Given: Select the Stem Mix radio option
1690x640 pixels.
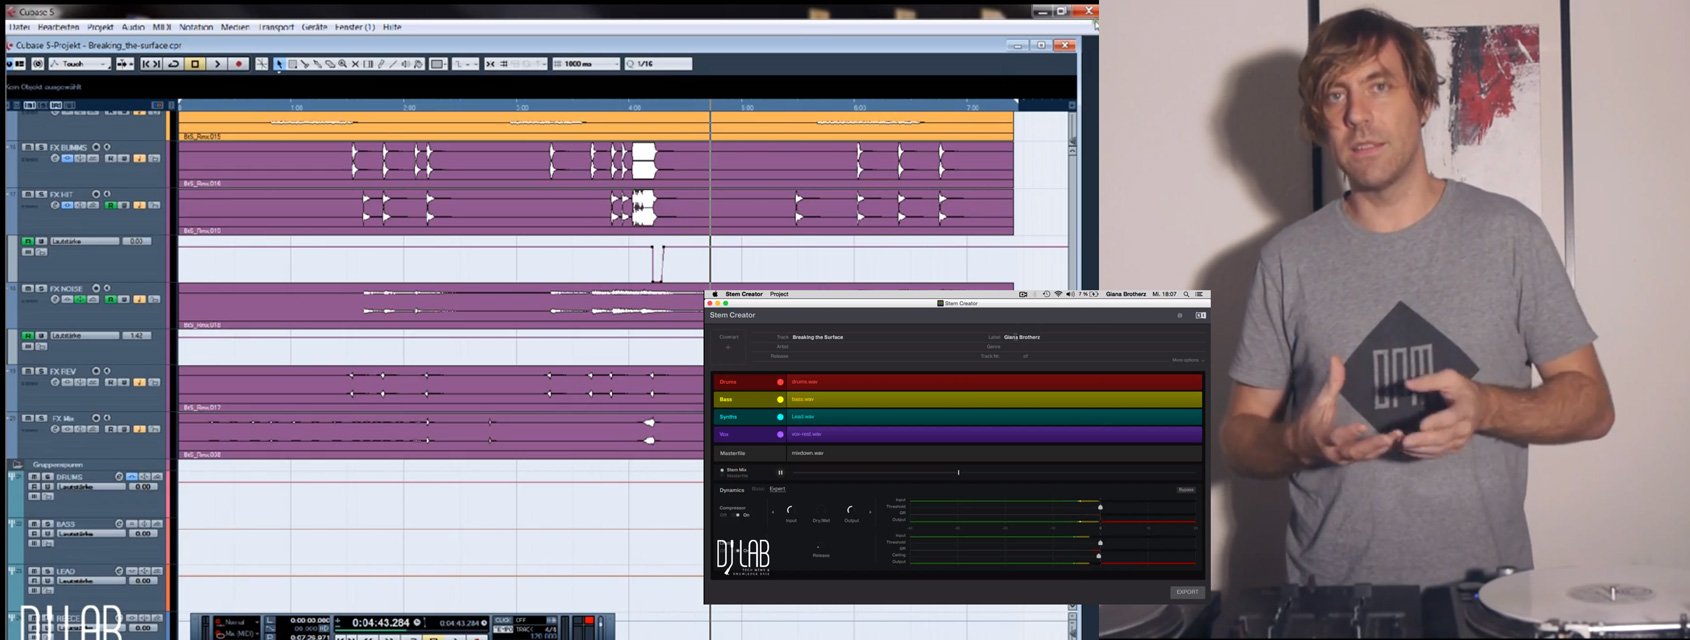Looking at the screenshot, I should point(722,469).
